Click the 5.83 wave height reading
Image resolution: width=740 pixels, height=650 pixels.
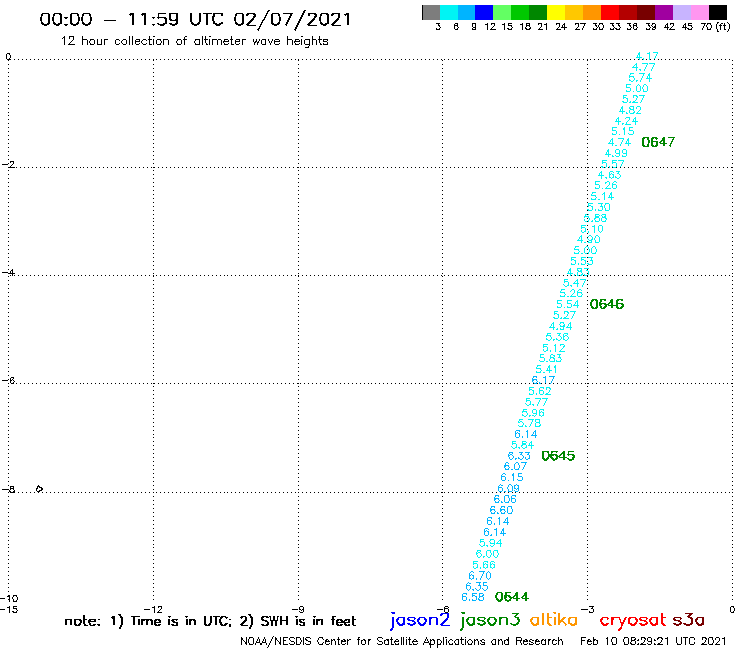click(550, 359)
